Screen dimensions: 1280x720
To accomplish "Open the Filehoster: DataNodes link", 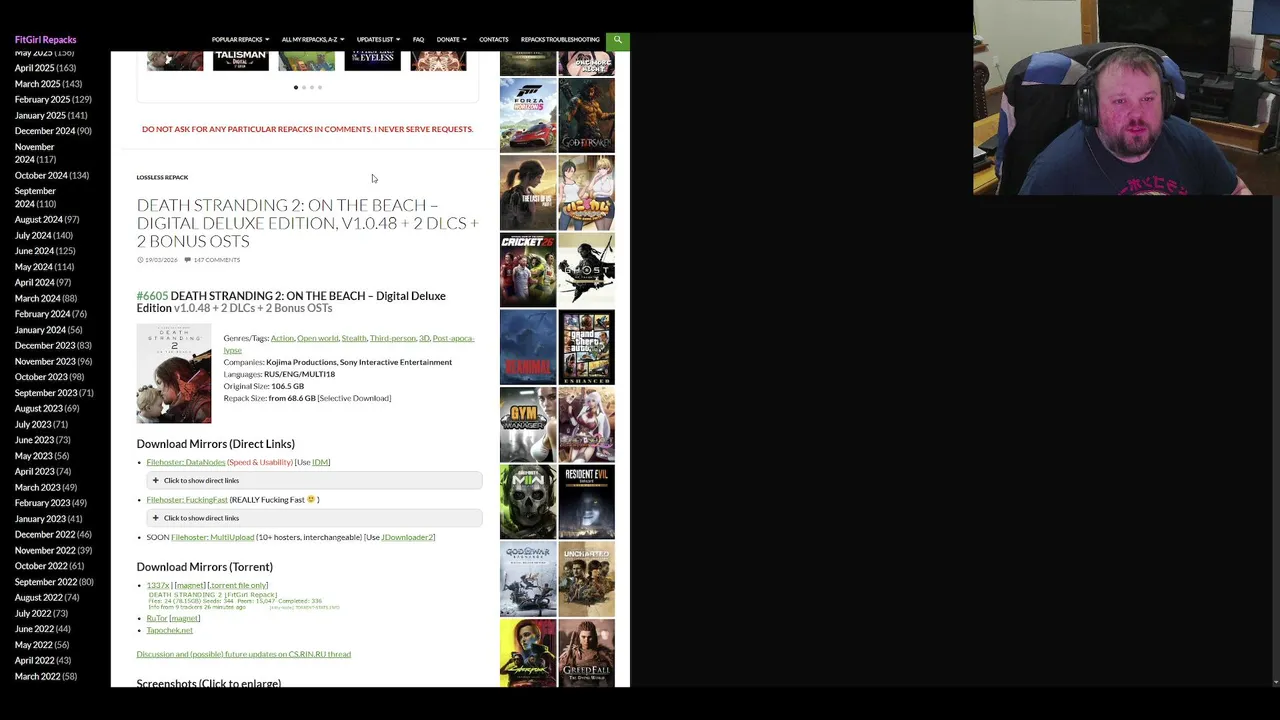I will coord(186,462).
